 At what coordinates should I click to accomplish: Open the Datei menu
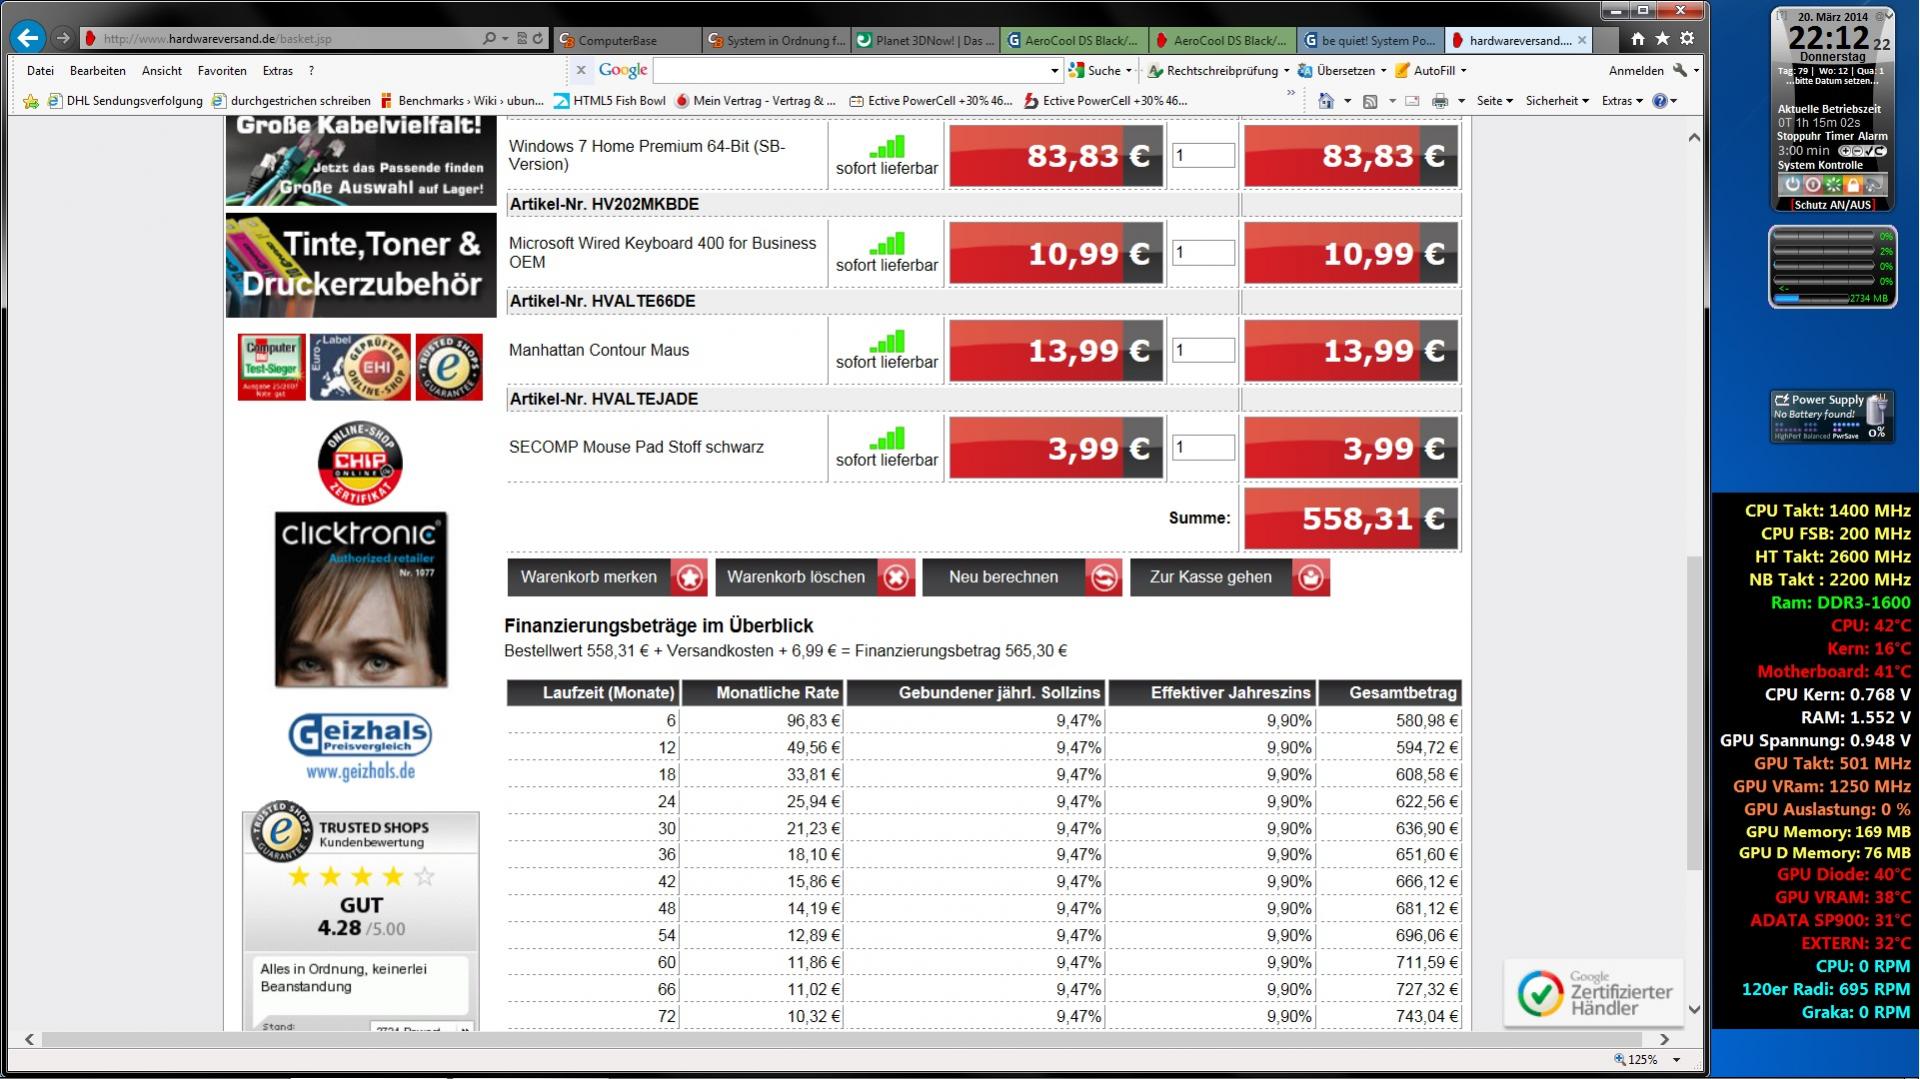(x=40, y=70)
